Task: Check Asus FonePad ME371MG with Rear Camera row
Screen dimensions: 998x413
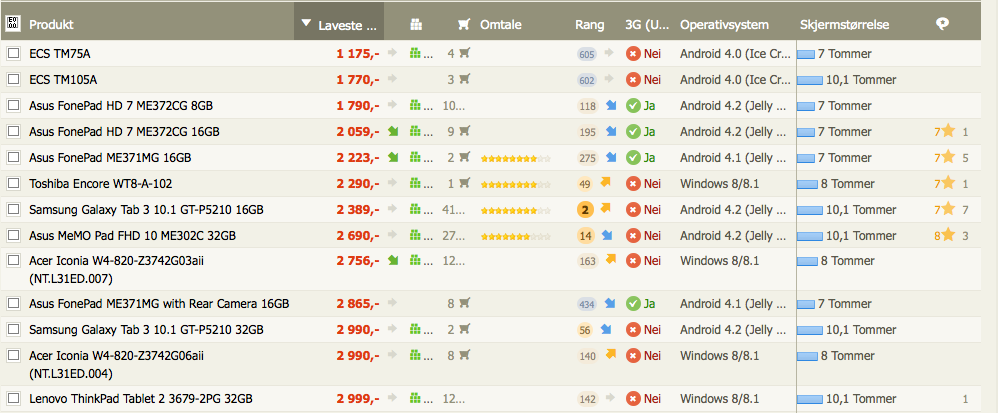Action: click(13, 304)
